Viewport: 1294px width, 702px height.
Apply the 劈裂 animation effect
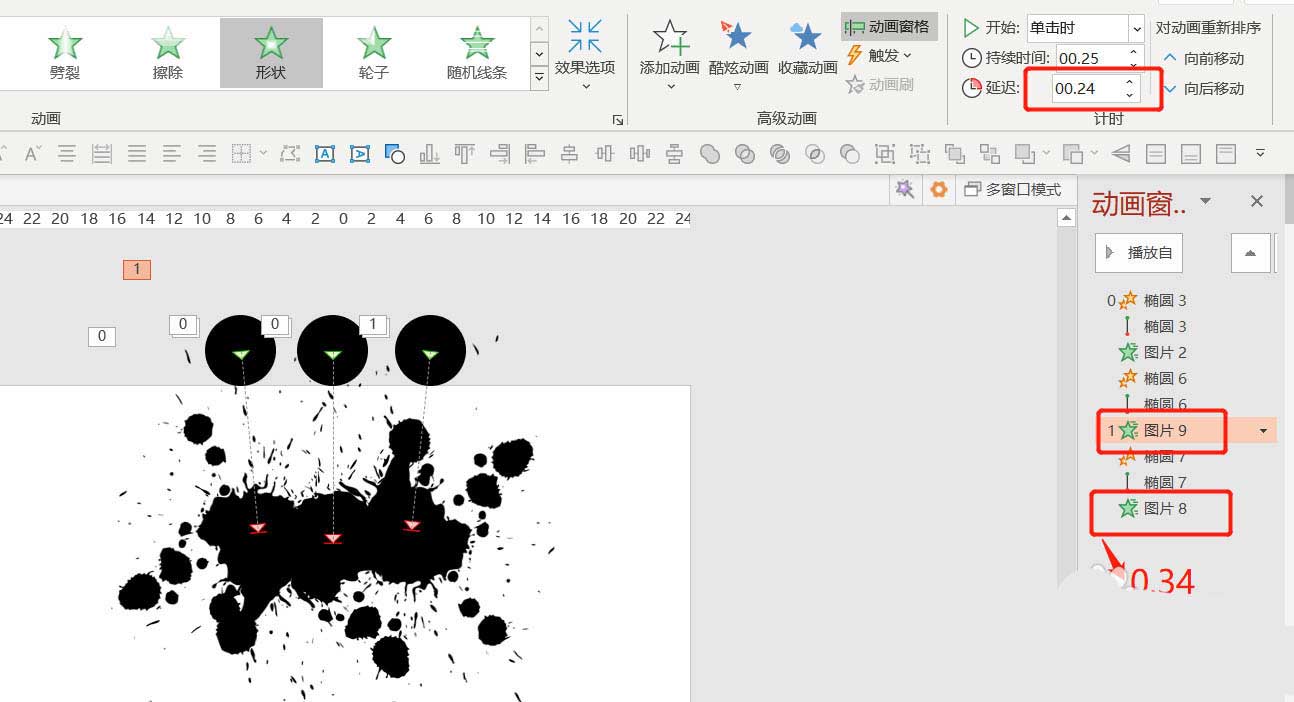[65, 52]
